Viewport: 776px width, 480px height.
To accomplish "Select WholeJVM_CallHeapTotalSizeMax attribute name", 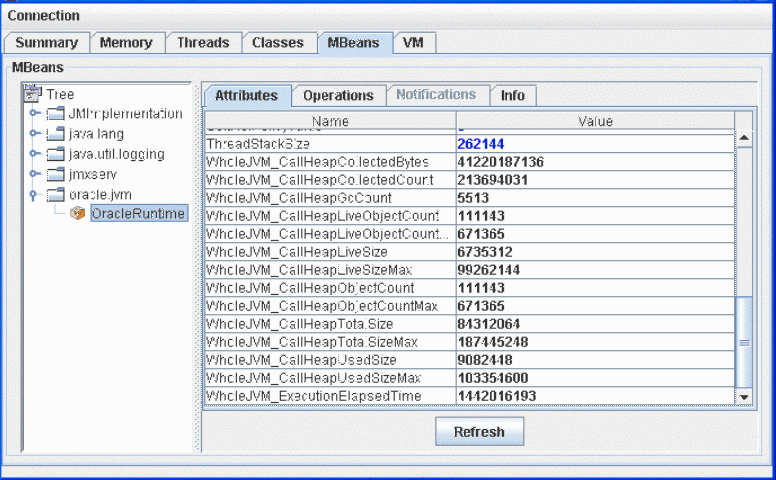I will [x=312, y=342].
